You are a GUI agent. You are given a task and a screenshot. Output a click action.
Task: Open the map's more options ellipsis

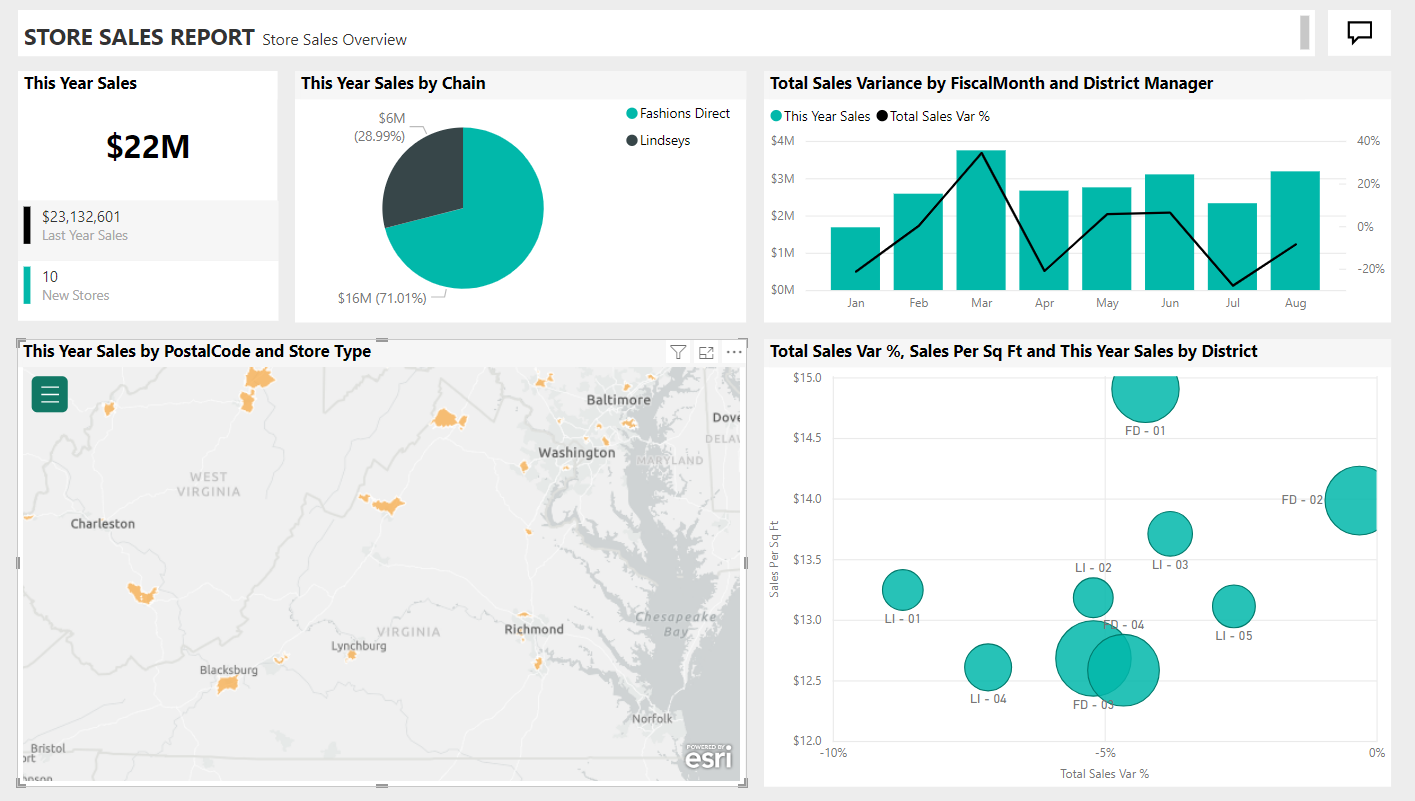point(734,352)
